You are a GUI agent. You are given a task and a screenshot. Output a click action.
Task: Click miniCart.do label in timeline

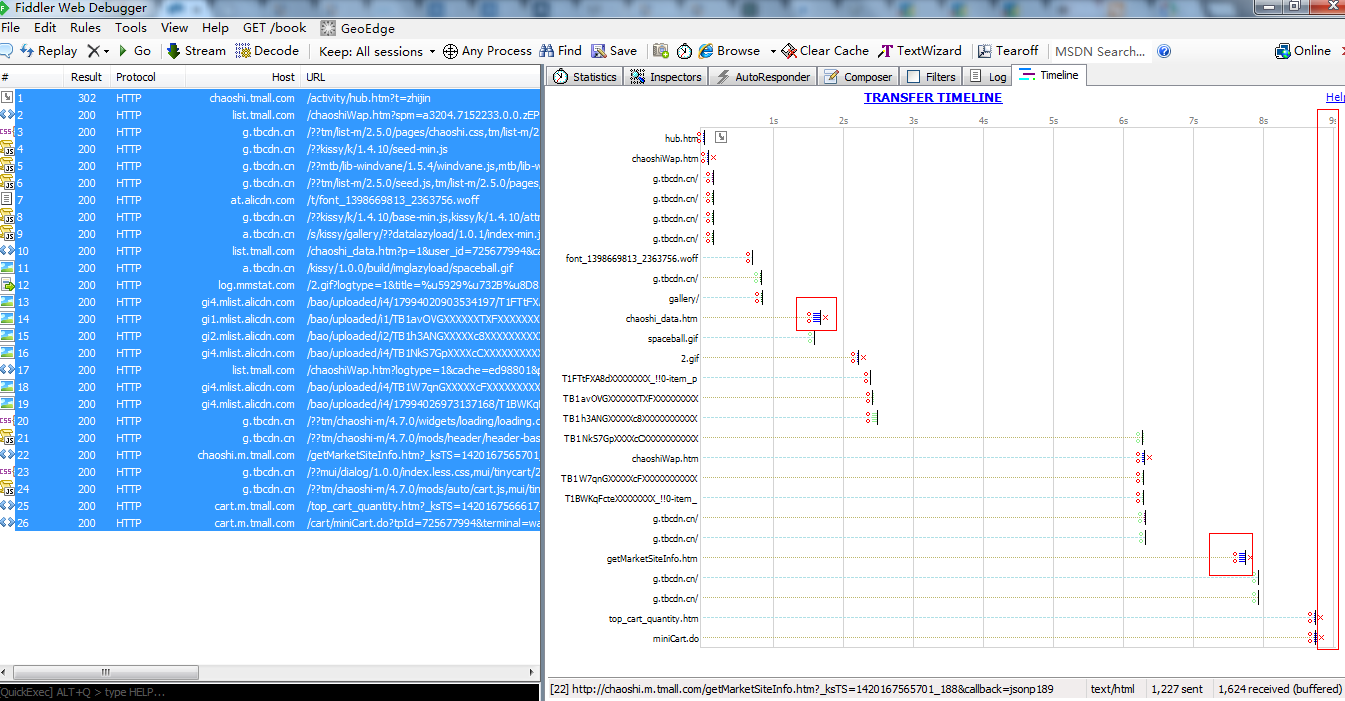click(676, 638)
